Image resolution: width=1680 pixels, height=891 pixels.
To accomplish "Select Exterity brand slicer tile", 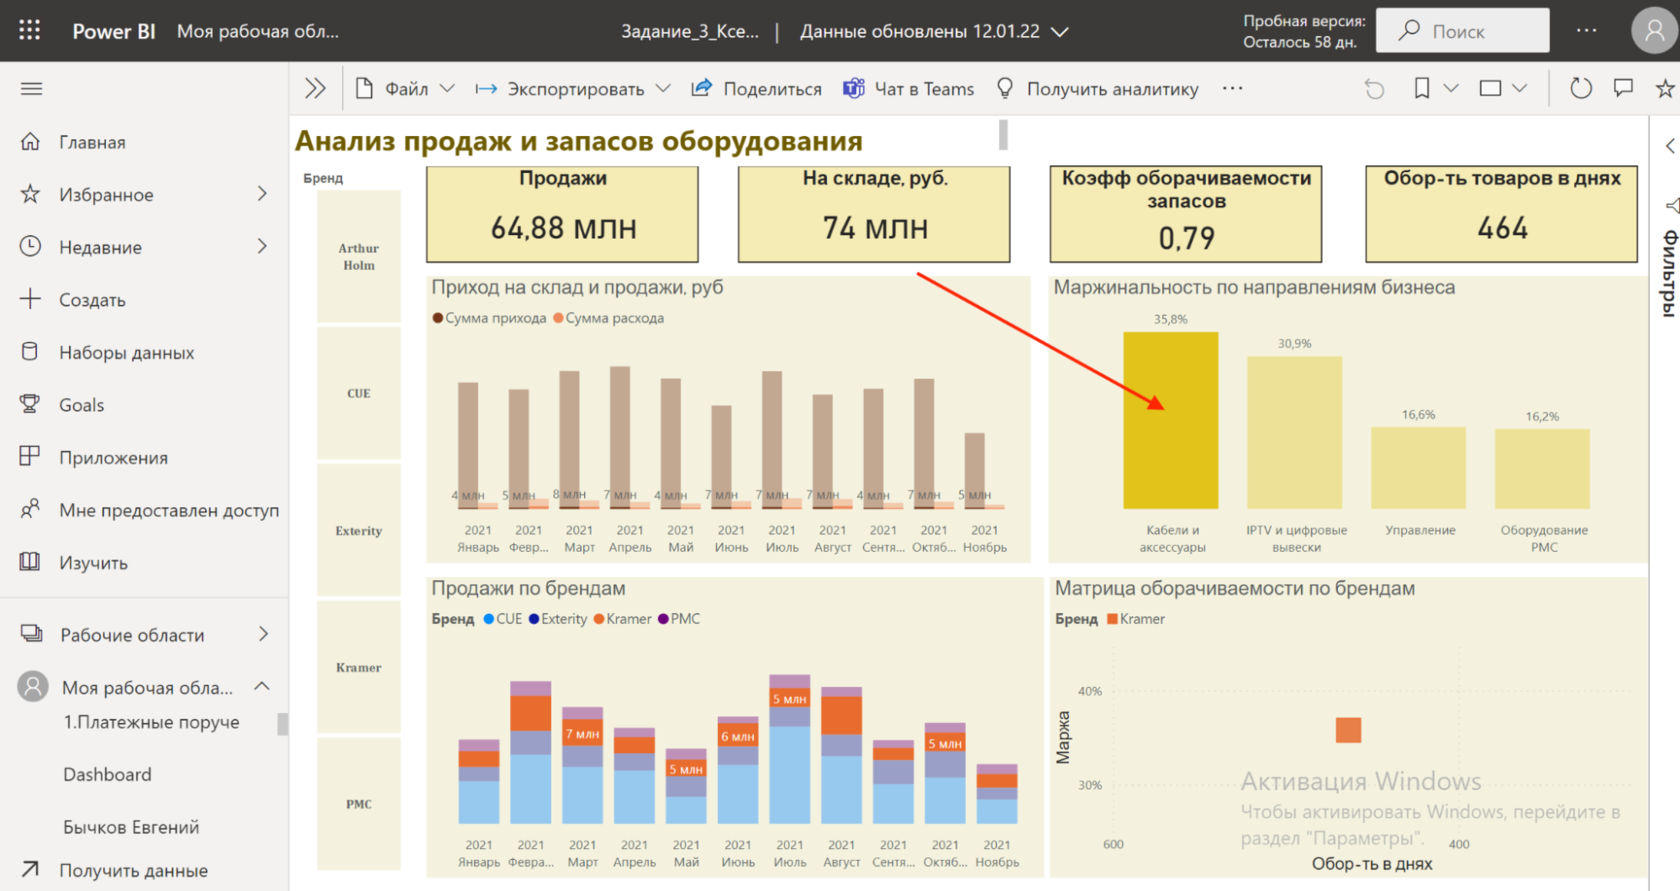I will point(359,530).
